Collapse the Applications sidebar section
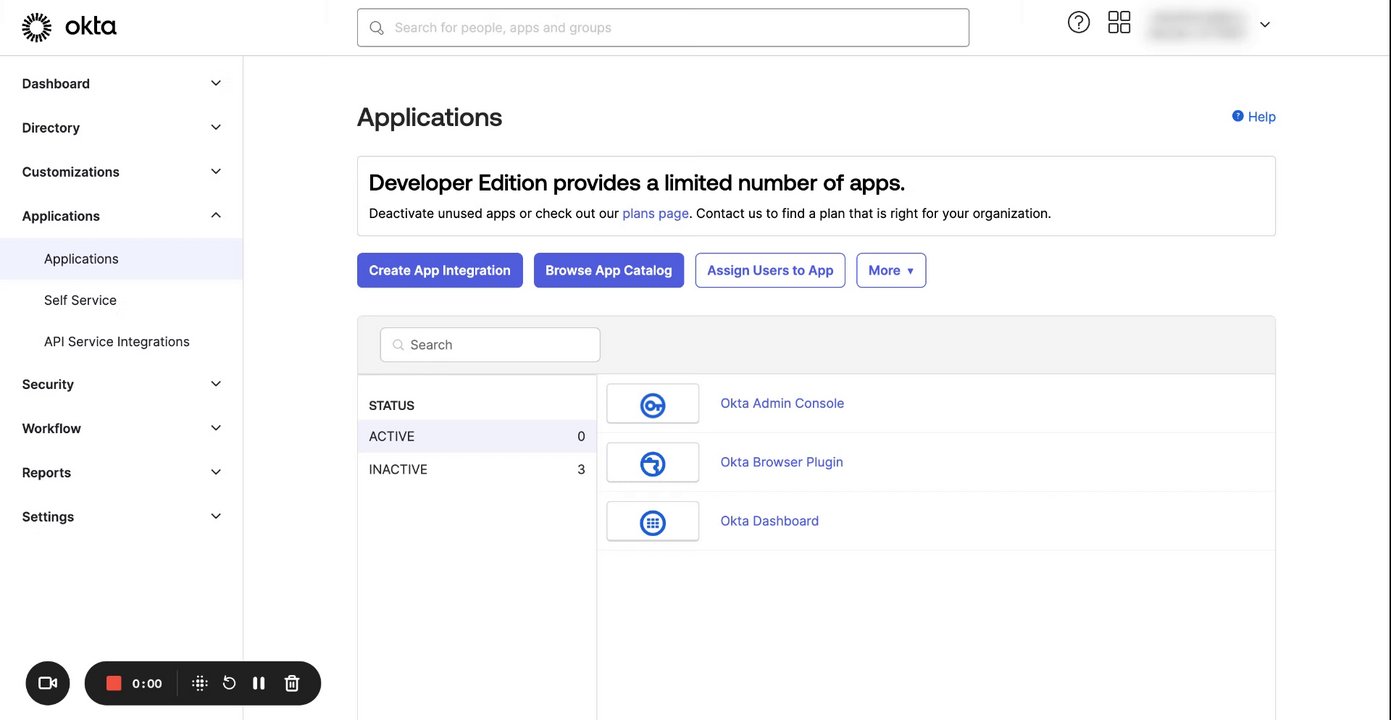This screenshot has height=720, width=1391. [215, 216]
